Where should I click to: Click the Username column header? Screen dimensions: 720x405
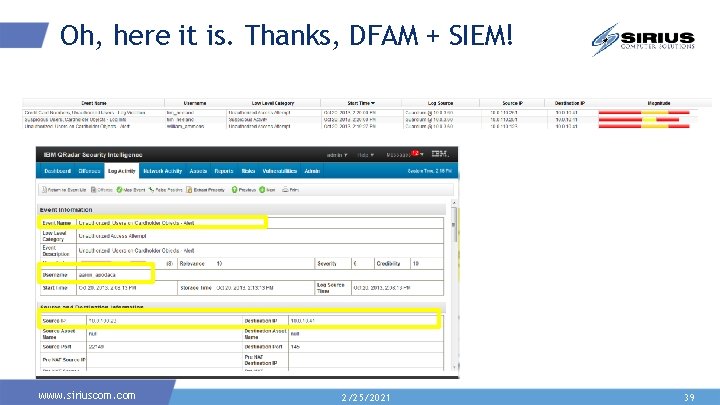point(195,103)
